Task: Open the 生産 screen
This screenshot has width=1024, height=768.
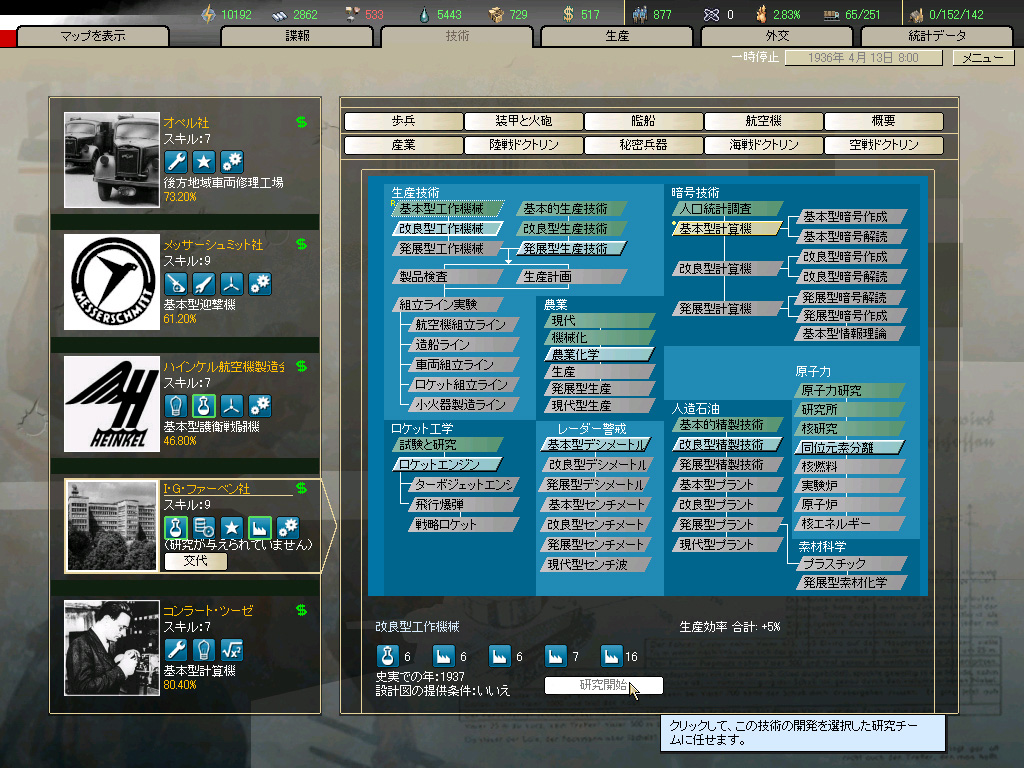Action: point(617,36)
